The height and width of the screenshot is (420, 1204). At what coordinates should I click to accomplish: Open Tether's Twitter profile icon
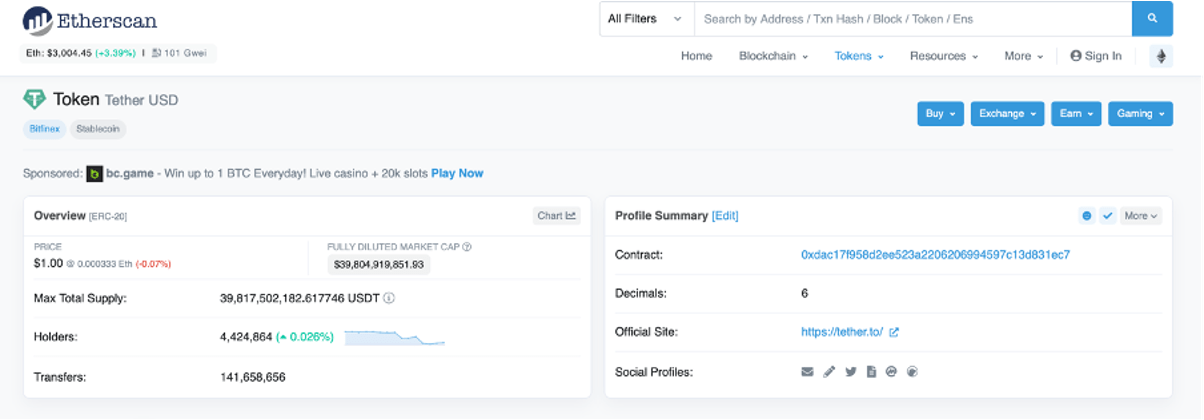tap(851, 372)
